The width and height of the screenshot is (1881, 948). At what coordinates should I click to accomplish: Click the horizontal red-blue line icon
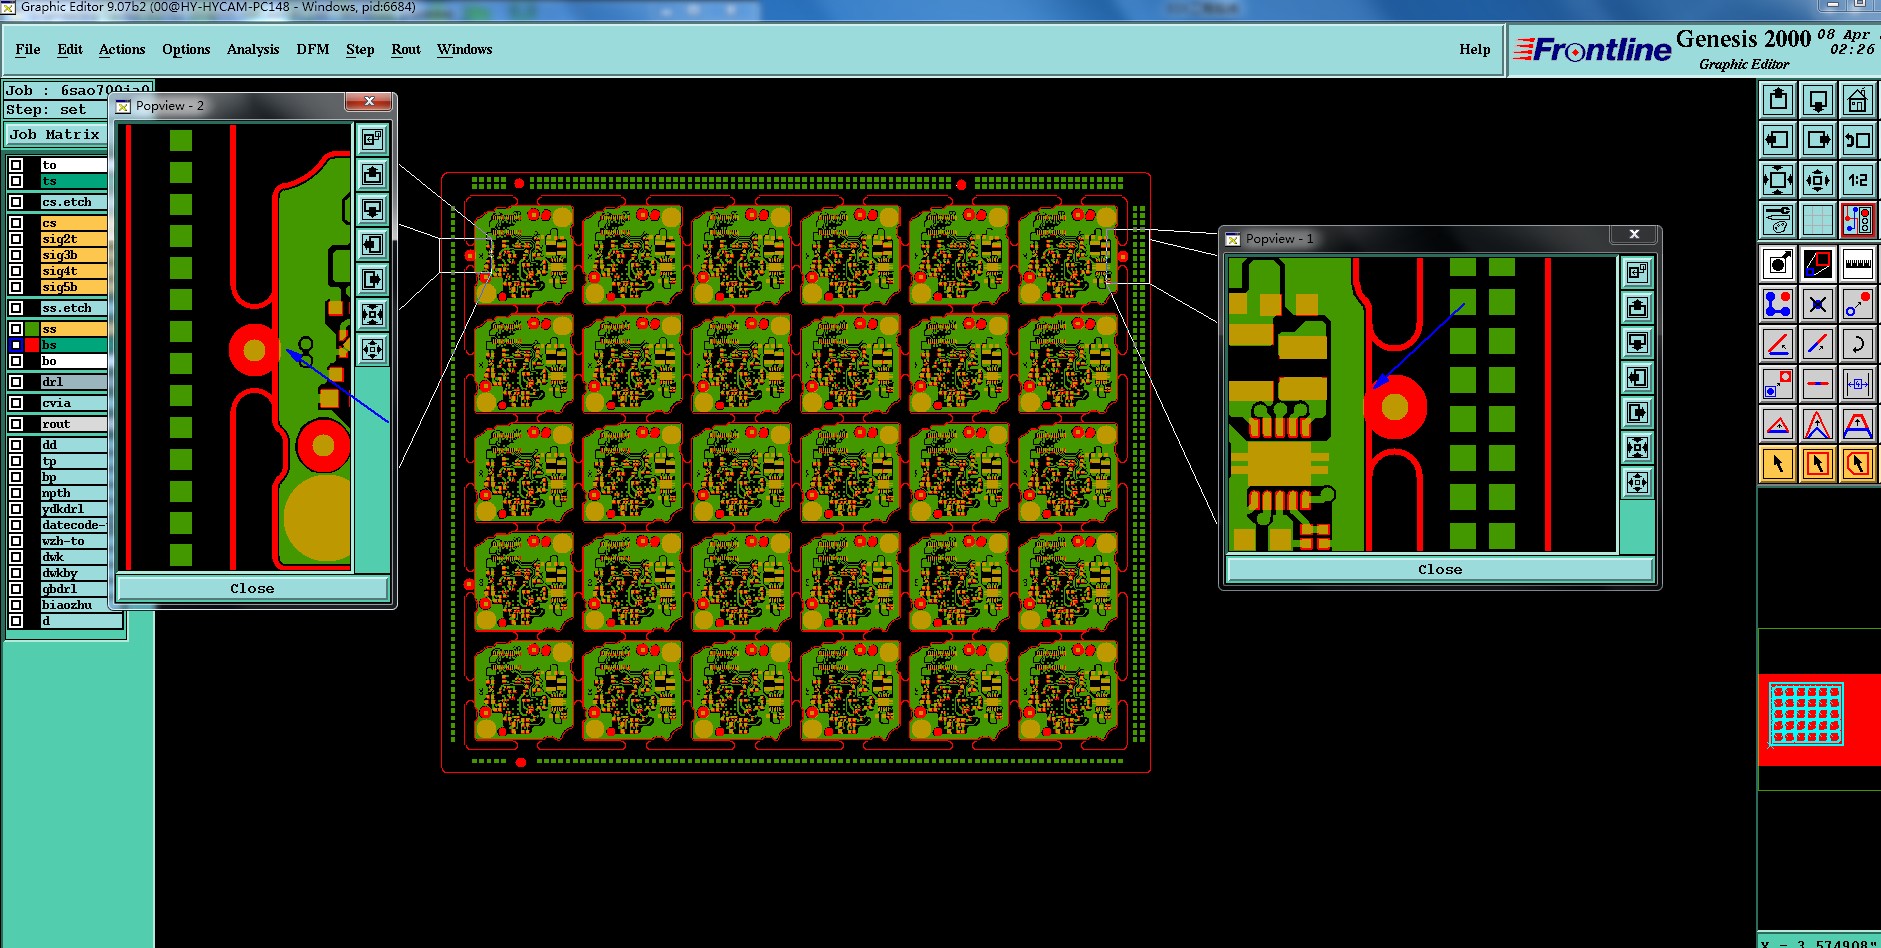(1818, 384)
